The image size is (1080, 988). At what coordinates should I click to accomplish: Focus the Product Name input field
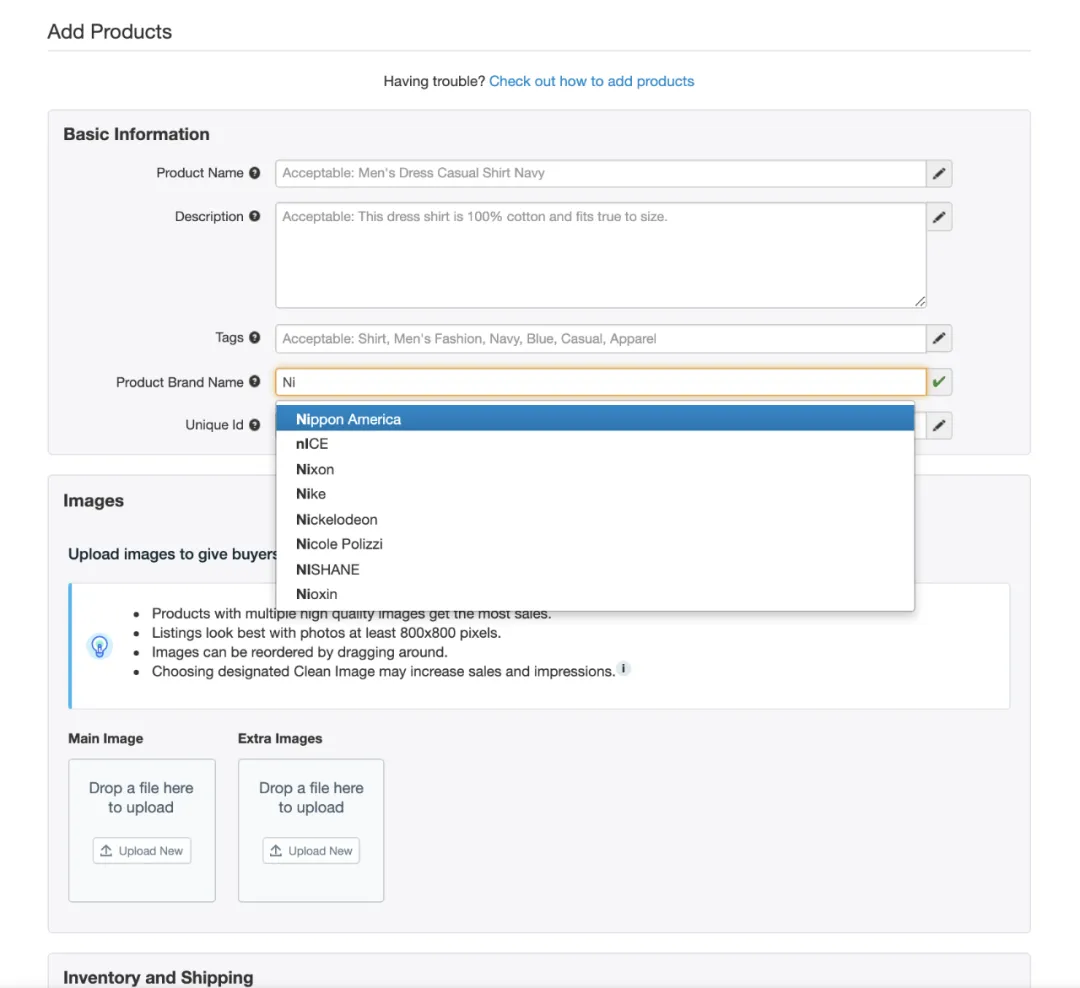tap(601, 174)
